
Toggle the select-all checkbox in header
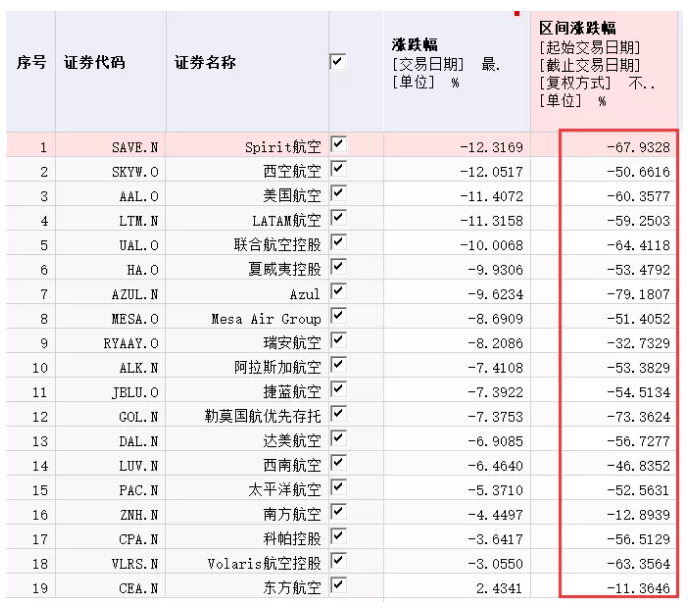[337, 62]
